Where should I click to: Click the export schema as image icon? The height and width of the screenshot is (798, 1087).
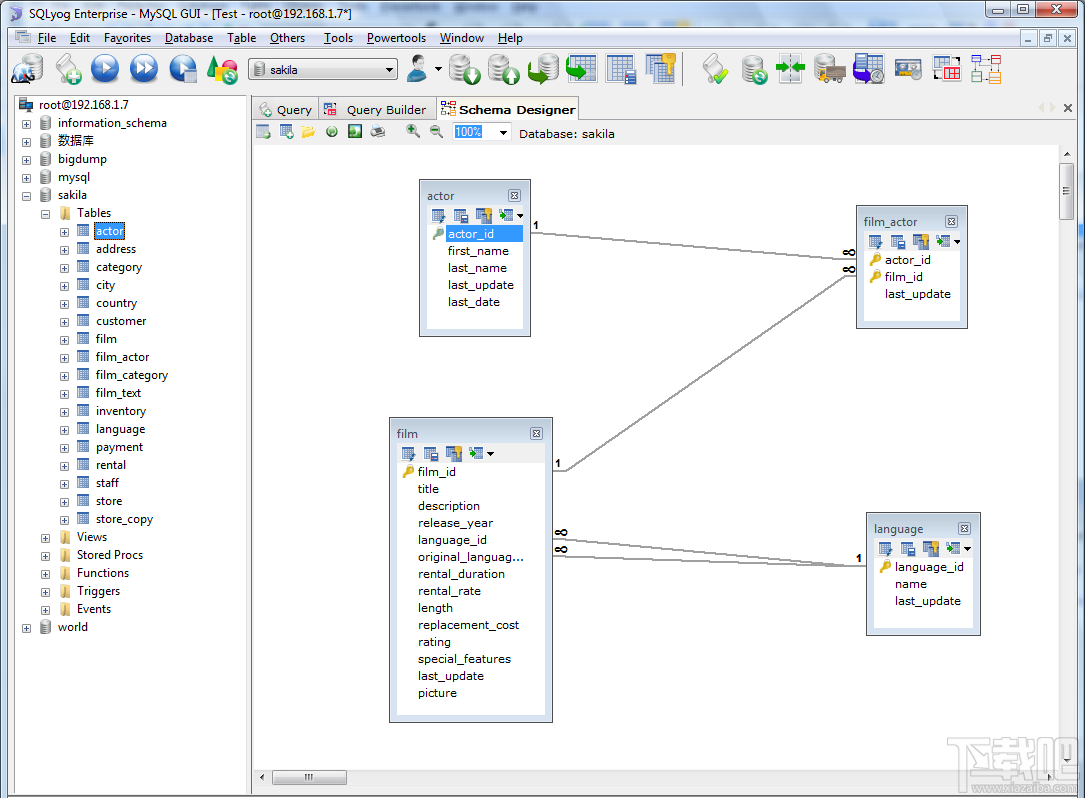(354, 131)
